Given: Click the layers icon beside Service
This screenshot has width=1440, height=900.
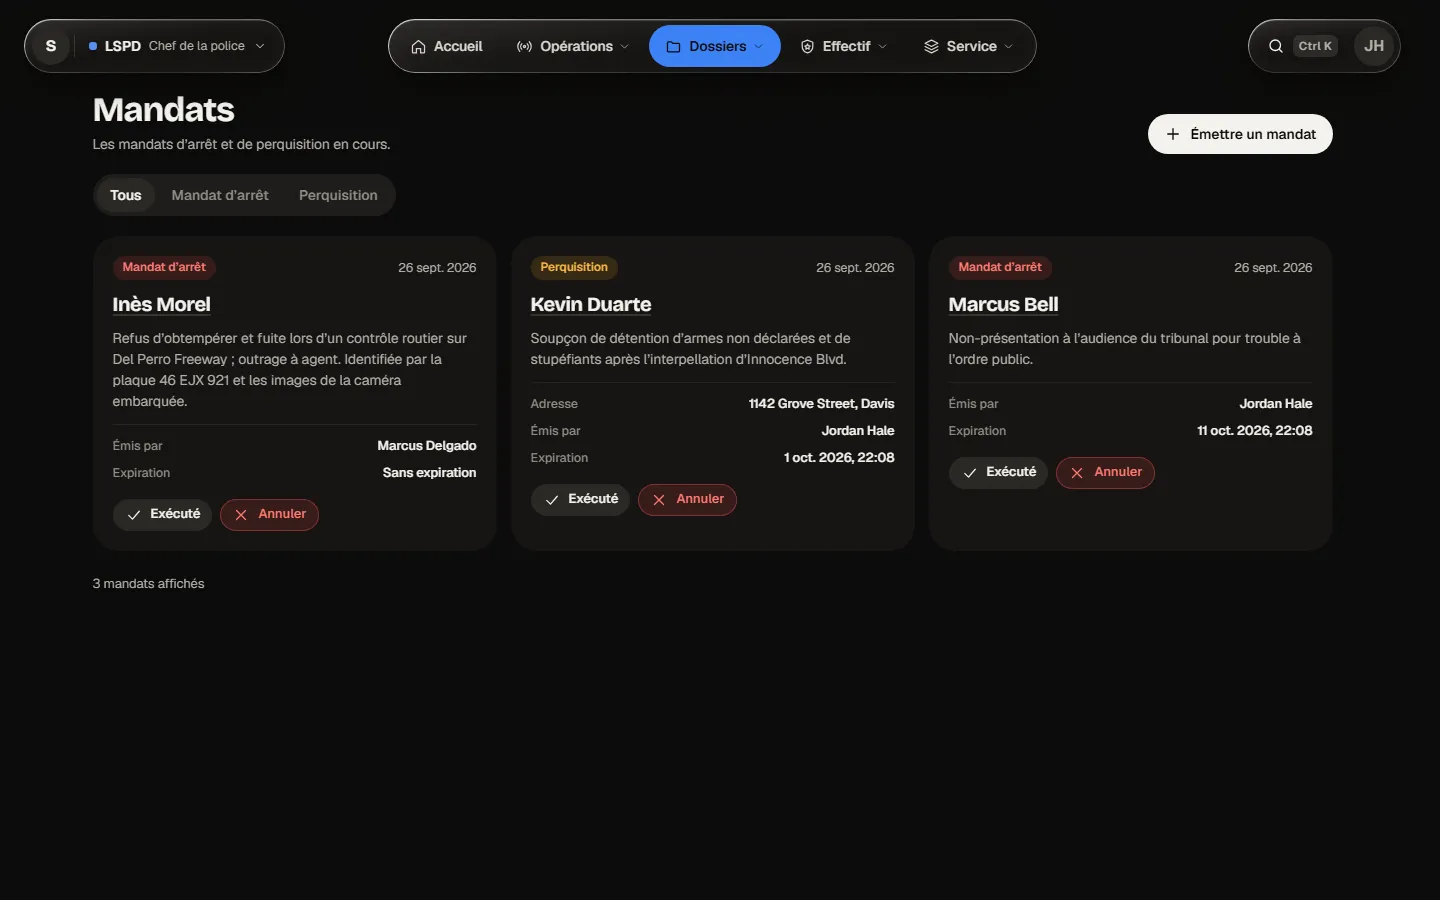Looking at the screenshot, I should pos(931,47).
